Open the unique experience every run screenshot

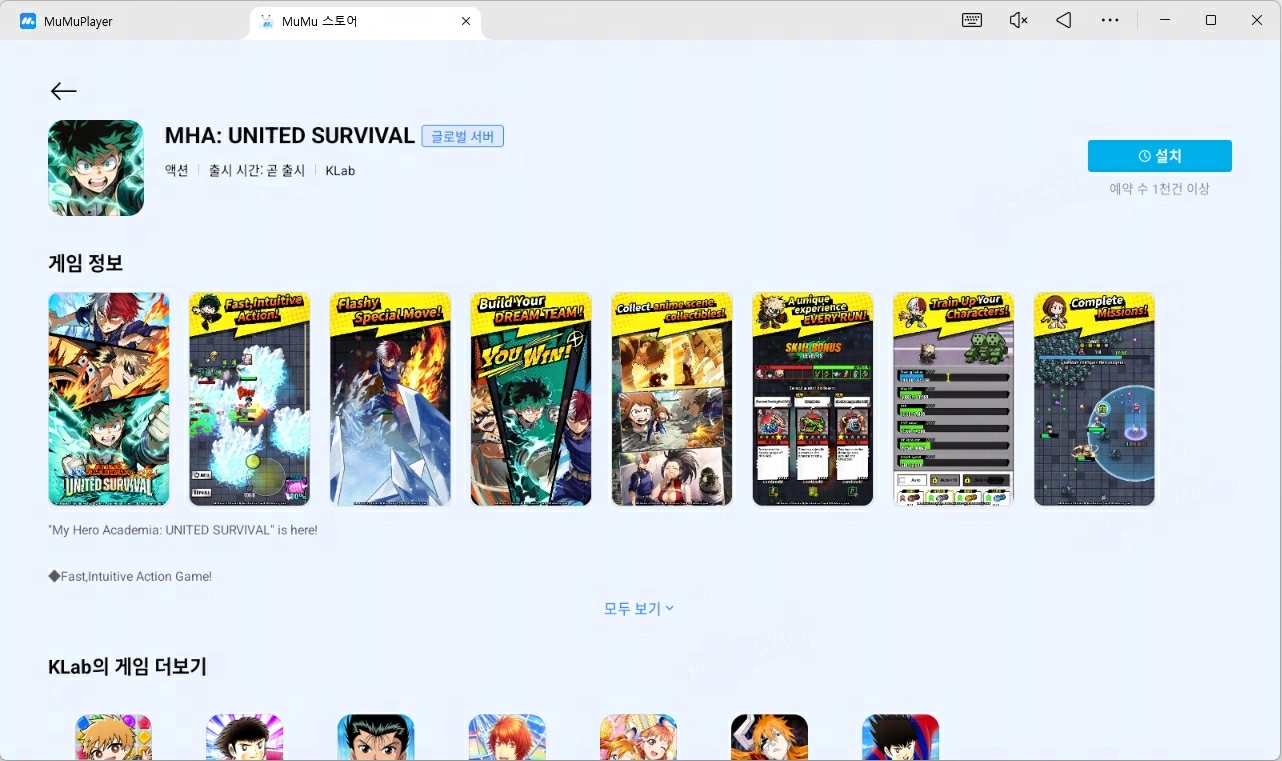[813, 399]
